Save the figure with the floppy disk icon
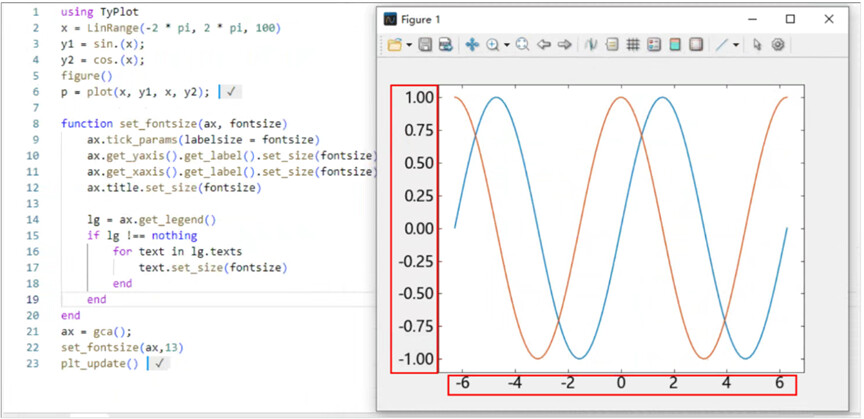 425,45
